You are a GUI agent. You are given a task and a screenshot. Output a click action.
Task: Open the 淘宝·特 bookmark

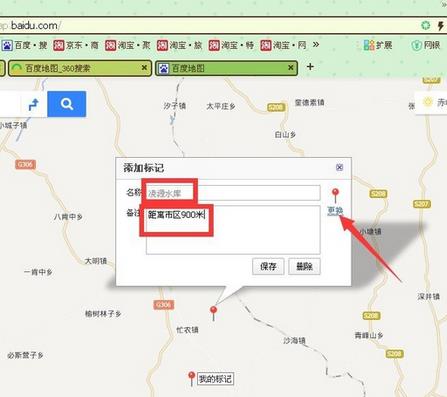click(x=231, y=45)
